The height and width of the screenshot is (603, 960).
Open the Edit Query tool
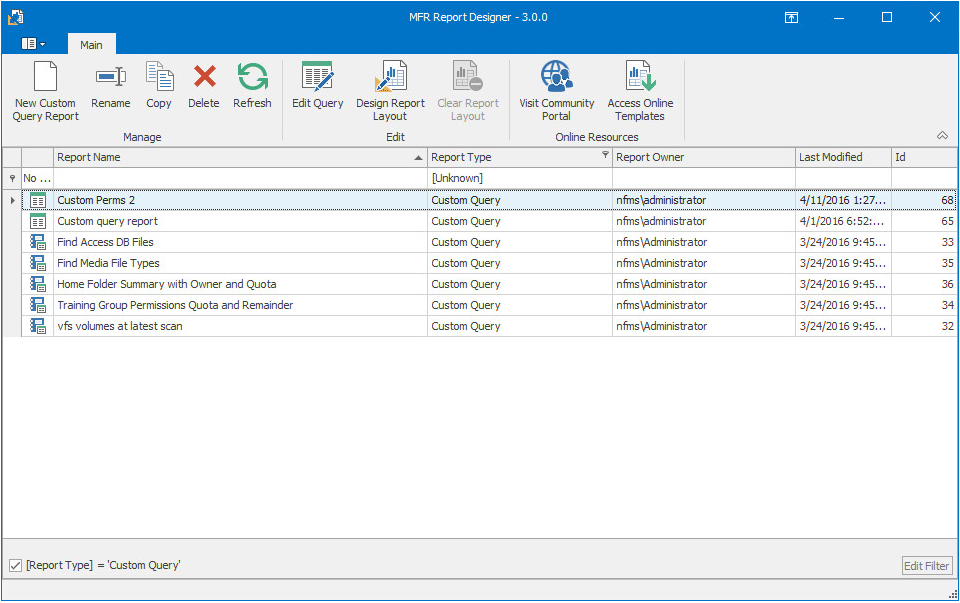(317, 88)
